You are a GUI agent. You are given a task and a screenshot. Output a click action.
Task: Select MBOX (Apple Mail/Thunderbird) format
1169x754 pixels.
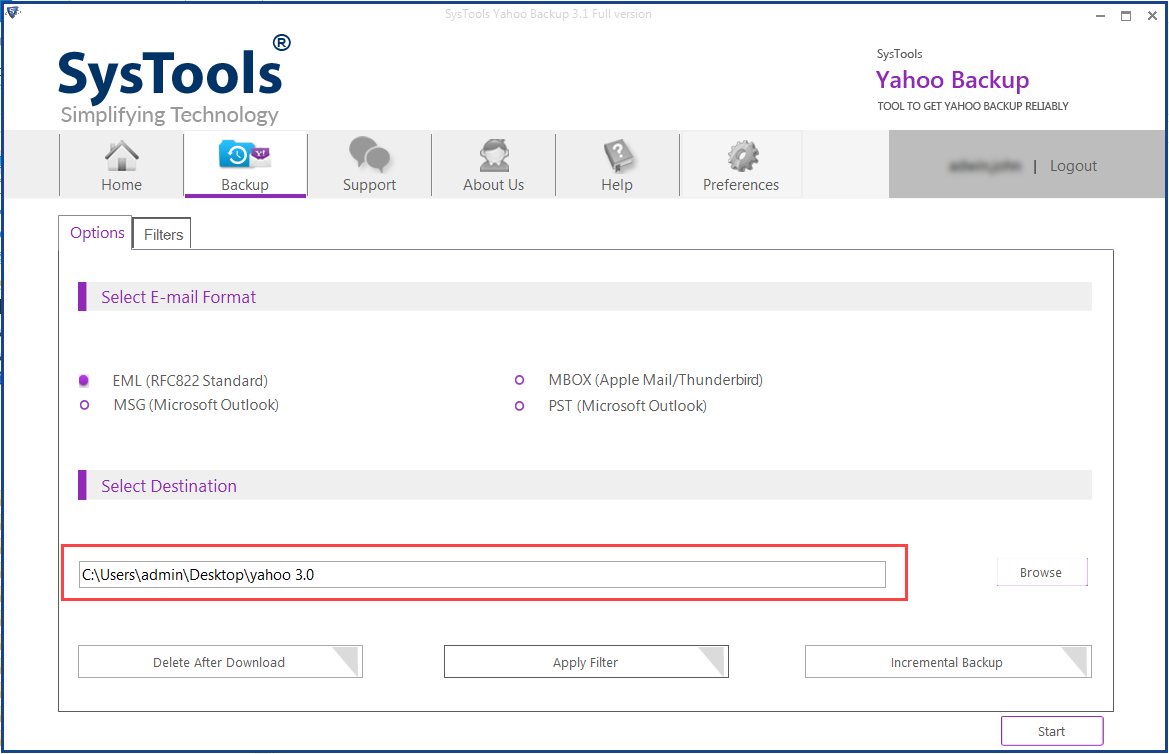[x=520, y=380]
